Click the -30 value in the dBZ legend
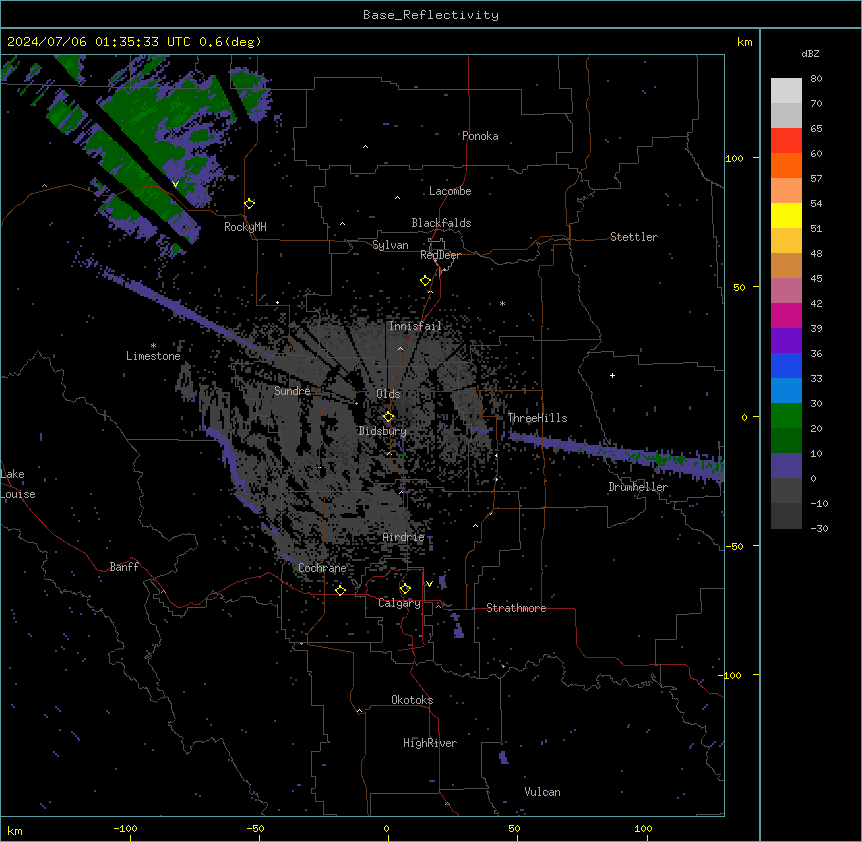The image size is (862, 842). pos(819,528)
